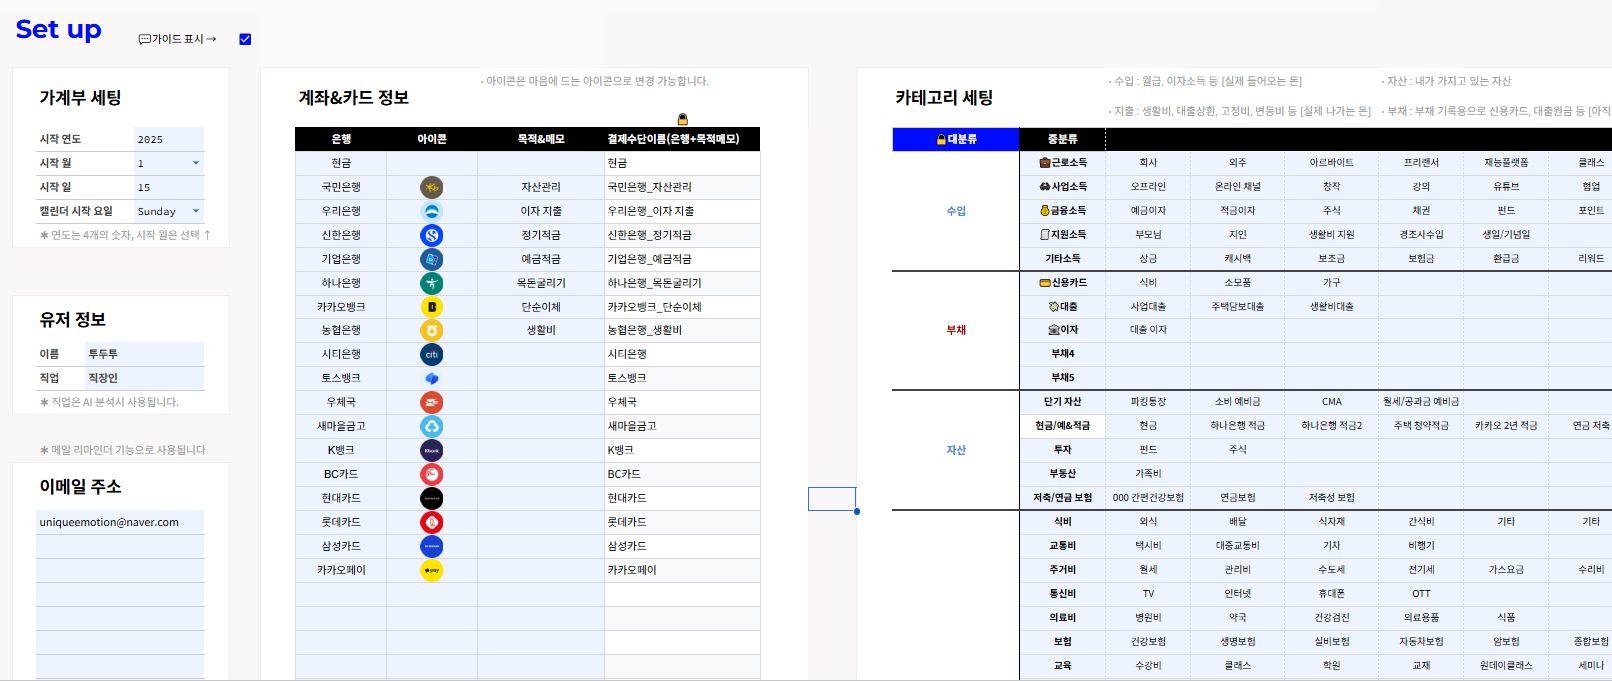
Task: Click the K뱅크 dark logo icon
Action: pyautogui.click(x=432, y=450)
